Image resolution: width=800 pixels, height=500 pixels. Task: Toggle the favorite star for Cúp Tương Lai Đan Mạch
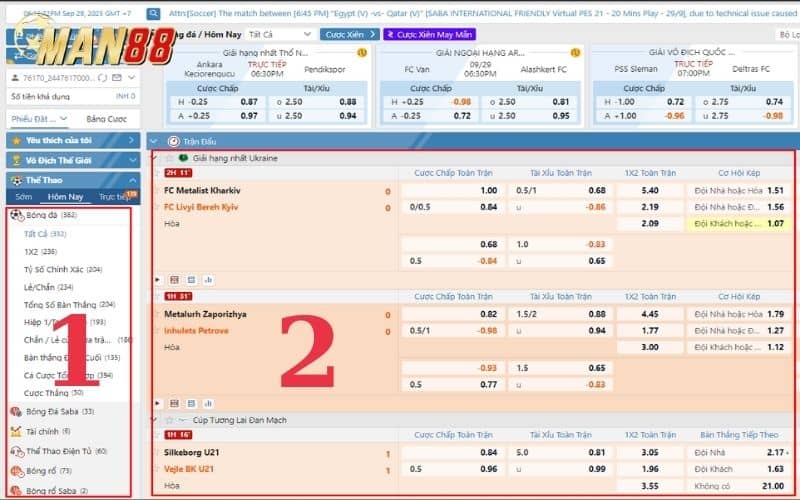[x=170, y=420]
